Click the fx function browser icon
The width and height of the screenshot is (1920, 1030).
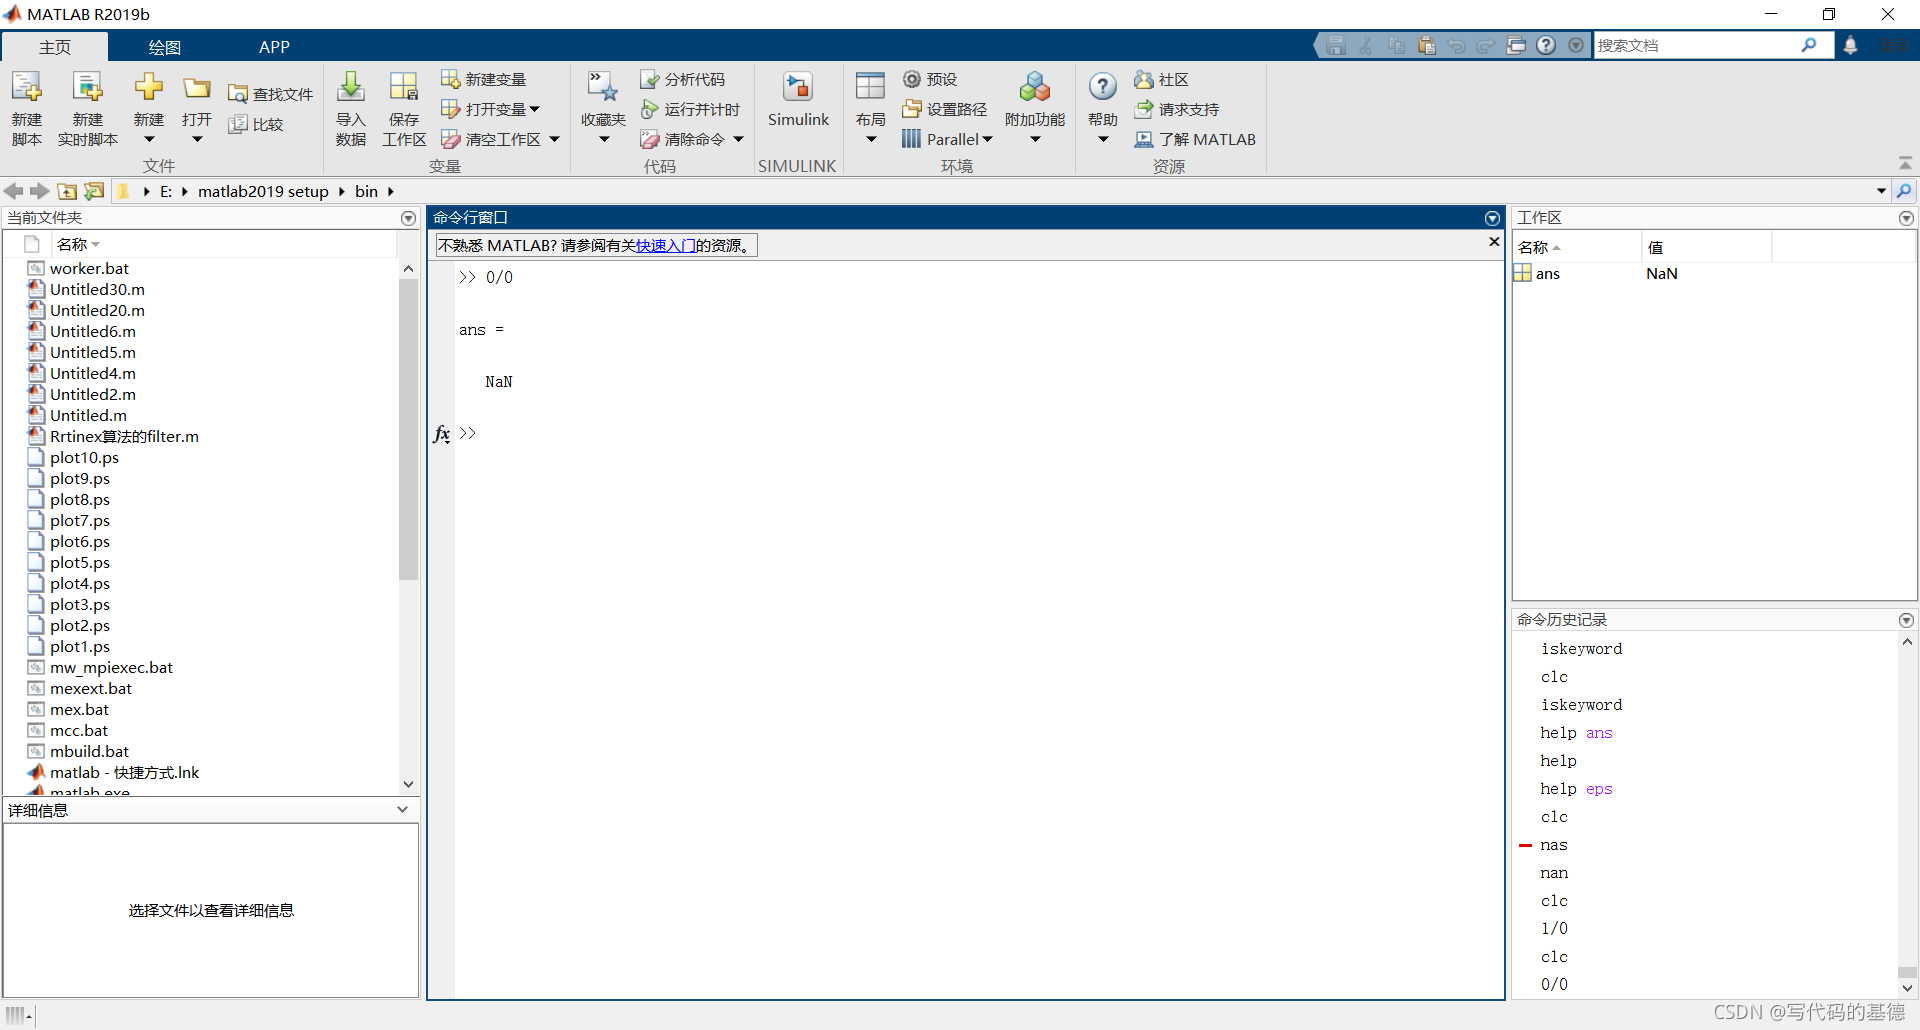442,434
